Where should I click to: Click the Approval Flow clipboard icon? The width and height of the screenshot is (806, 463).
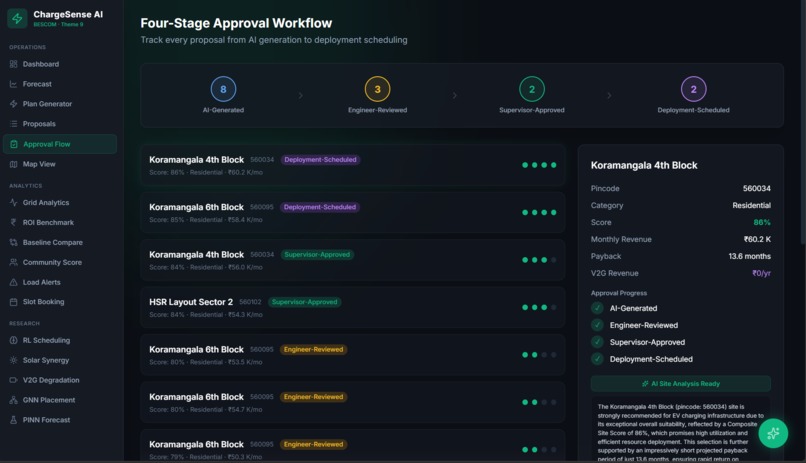14,144
